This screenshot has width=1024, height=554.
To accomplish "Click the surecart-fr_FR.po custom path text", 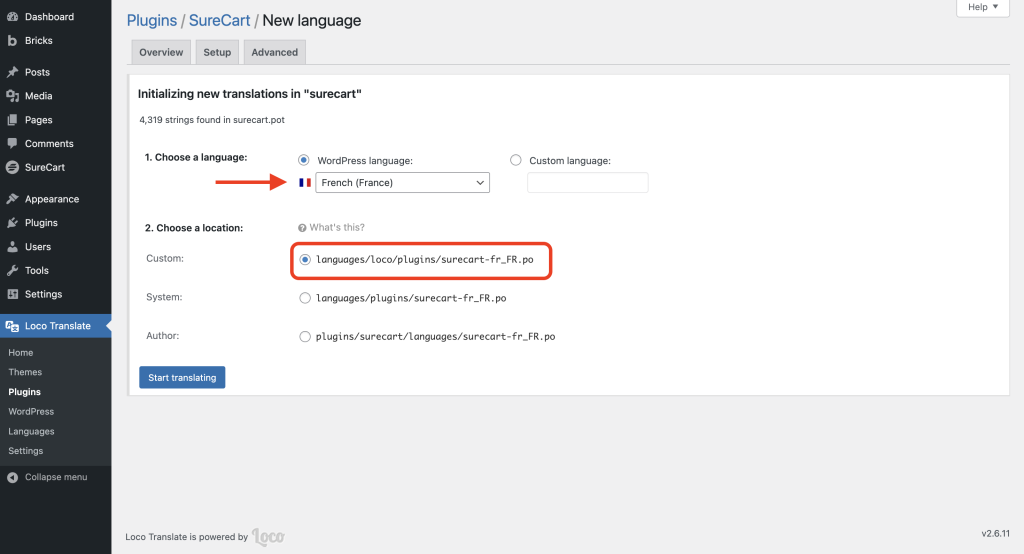I will [424, 260].
